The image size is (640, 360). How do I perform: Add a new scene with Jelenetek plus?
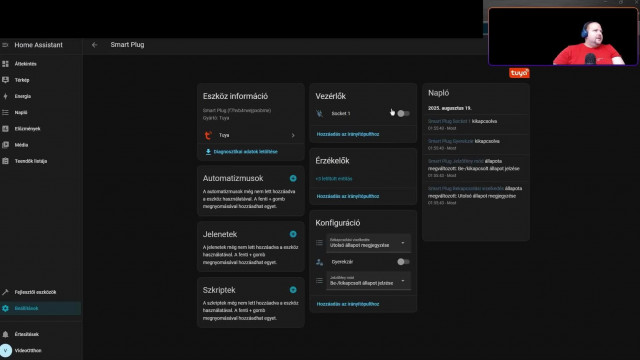click(293, 234)
